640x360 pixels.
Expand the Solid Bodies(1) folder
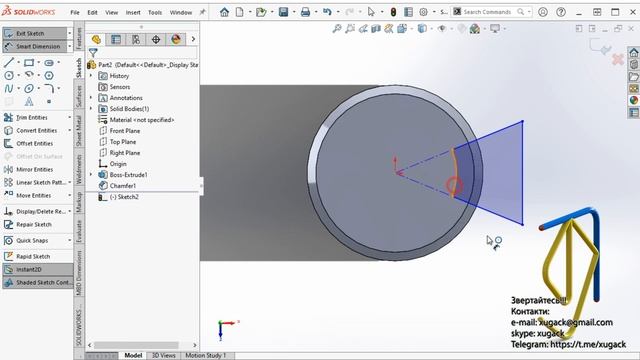[91, 109]
